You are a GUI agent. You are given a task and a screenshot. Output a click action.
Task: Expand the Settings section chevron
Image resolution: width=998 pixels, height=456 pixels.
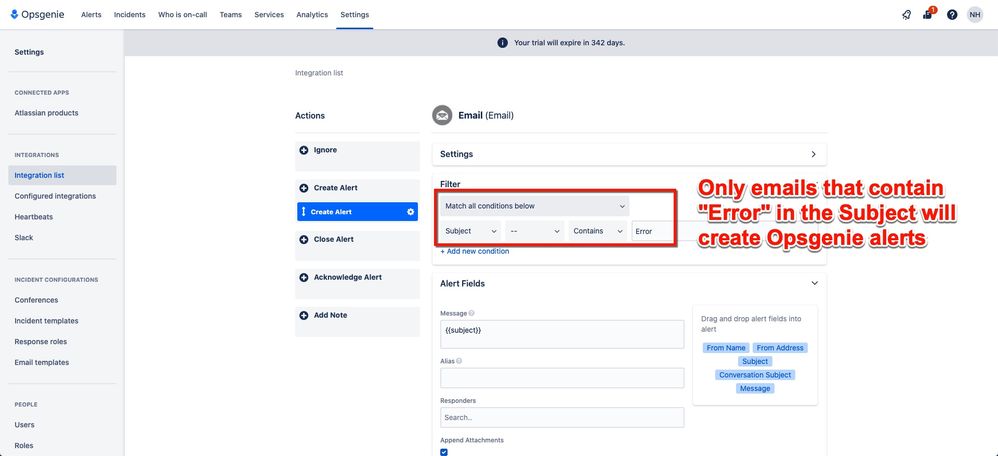(813, 154)
